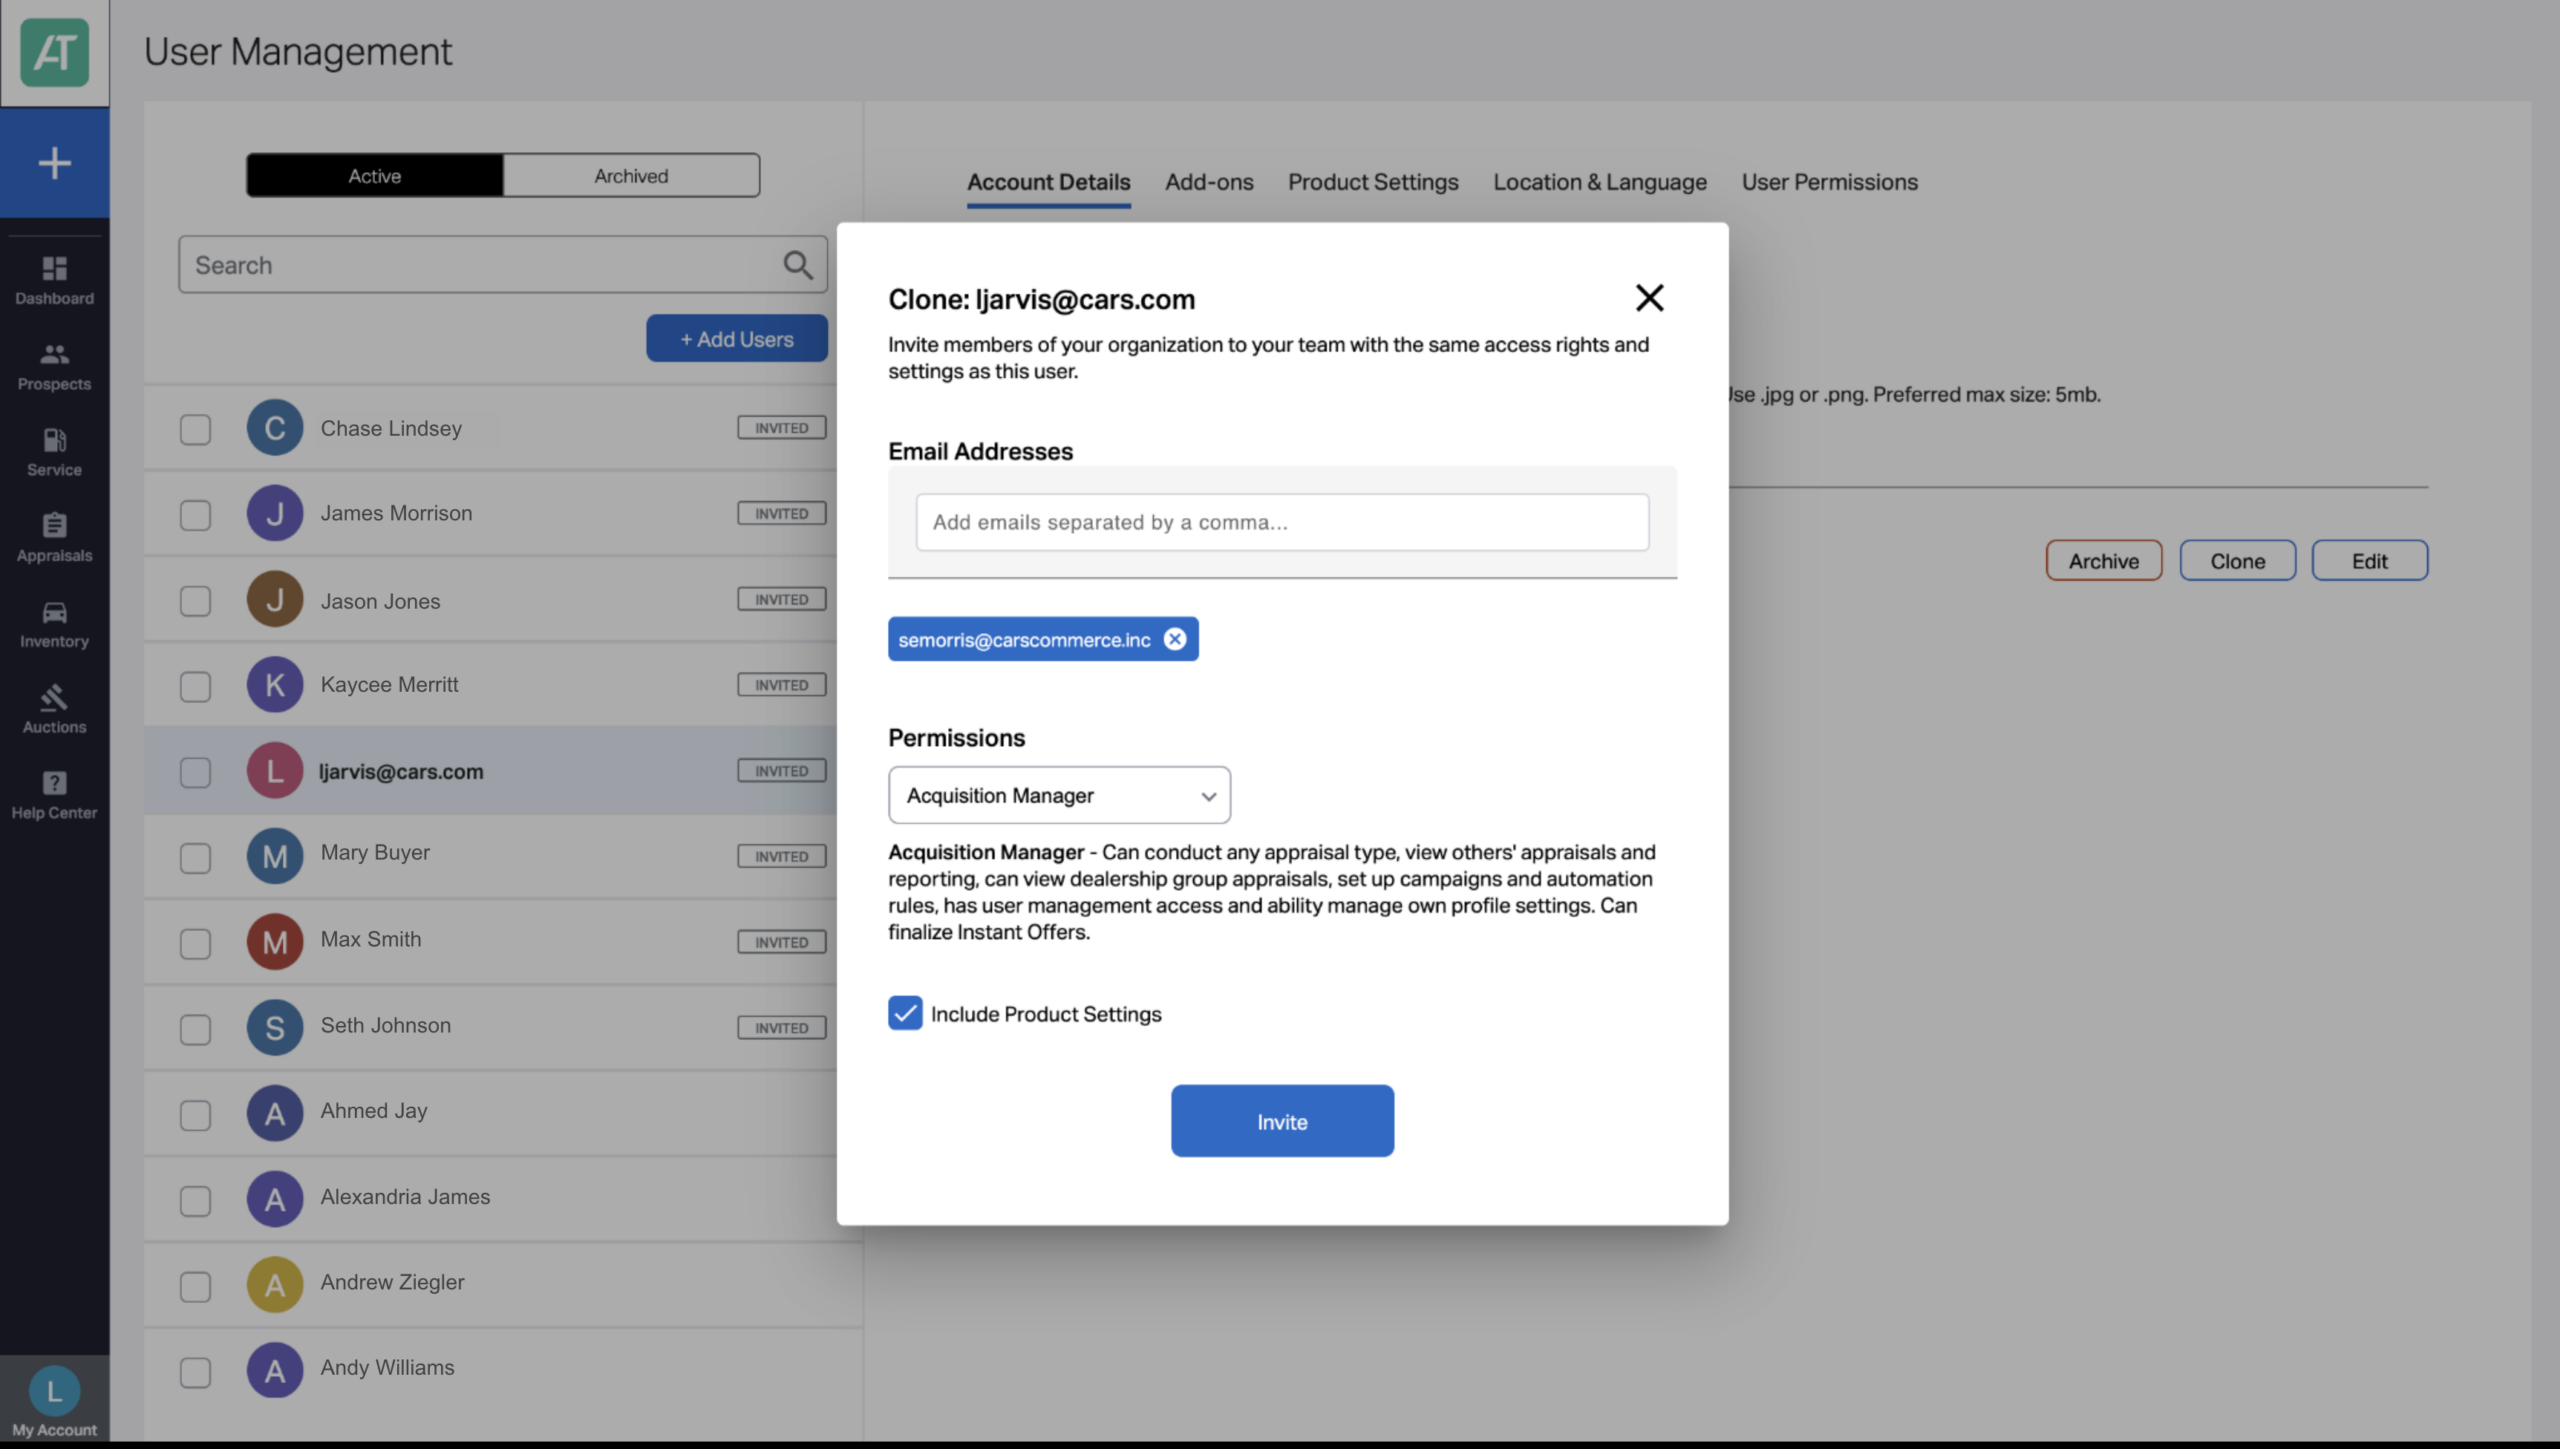This screenshot has width=2560, height=1449.
Task: Check the box for Mary Buyer
Action: [x=195, y=858]
